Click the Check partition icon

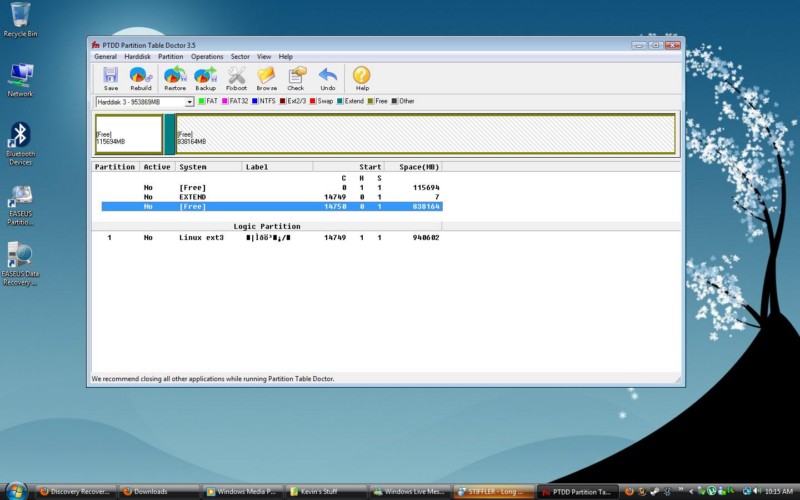click(x=296, y=78)
